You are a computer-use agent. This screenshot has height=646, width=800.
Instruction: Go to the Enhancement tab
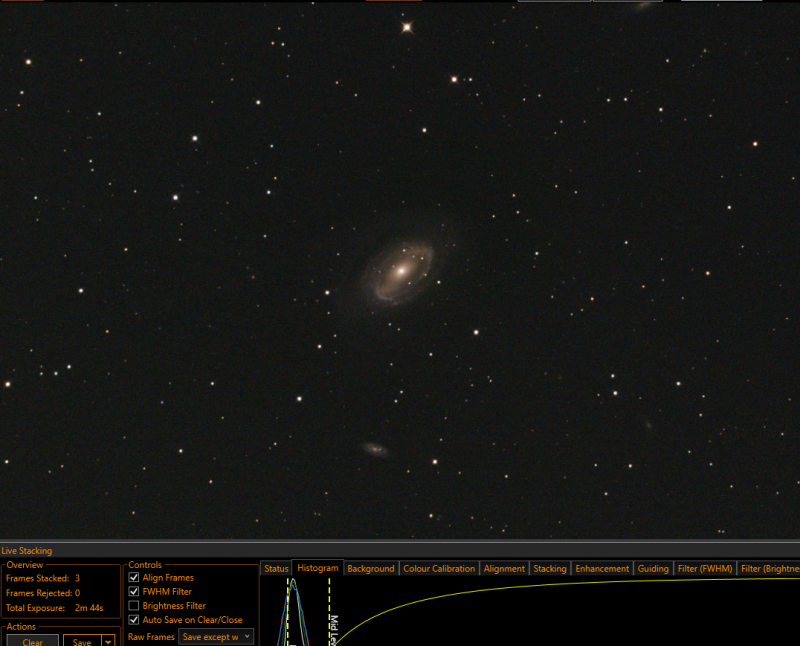[x=602, y=568]
